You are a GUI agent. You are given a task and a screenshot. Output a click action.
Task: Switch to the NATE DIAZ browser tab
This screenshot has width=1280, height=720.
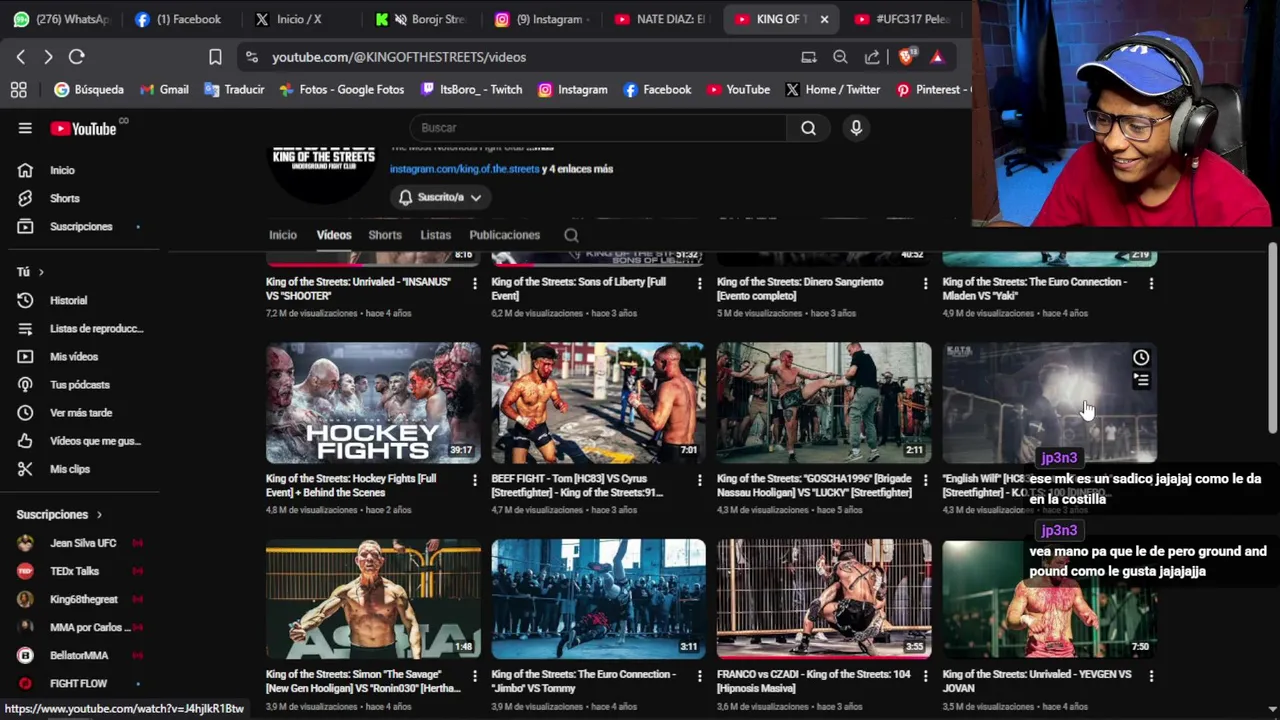coord(661,19)
